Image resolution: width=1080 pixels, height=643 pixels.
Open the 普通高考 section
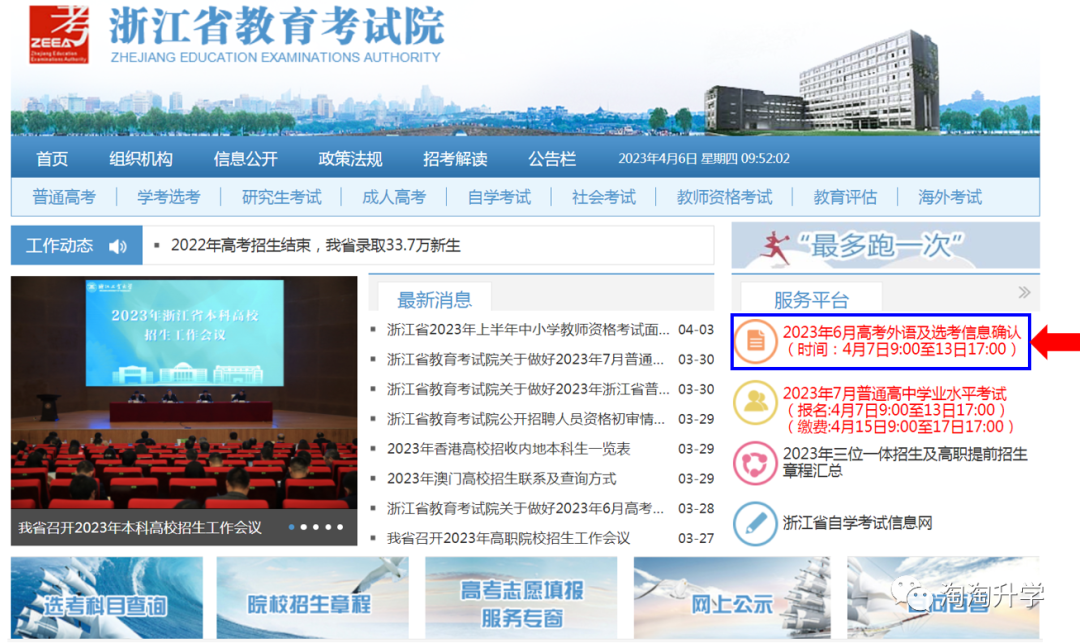coord(64,197)
